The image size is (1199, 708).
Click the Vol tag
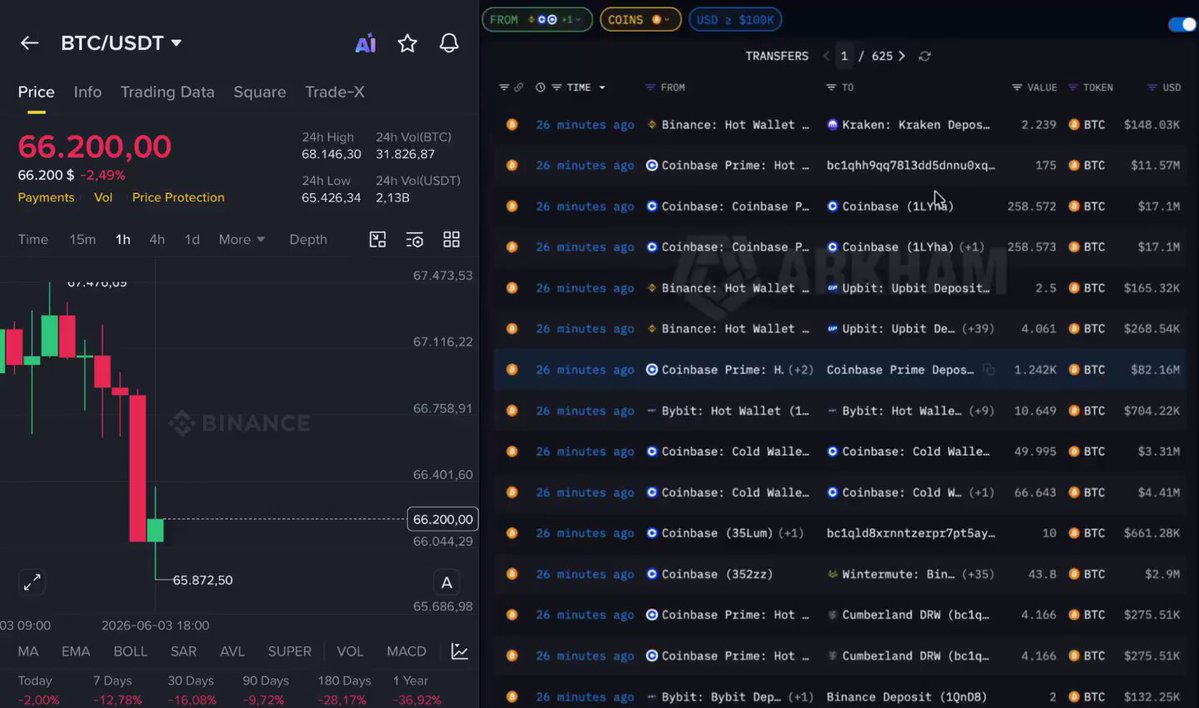(103, 197)
